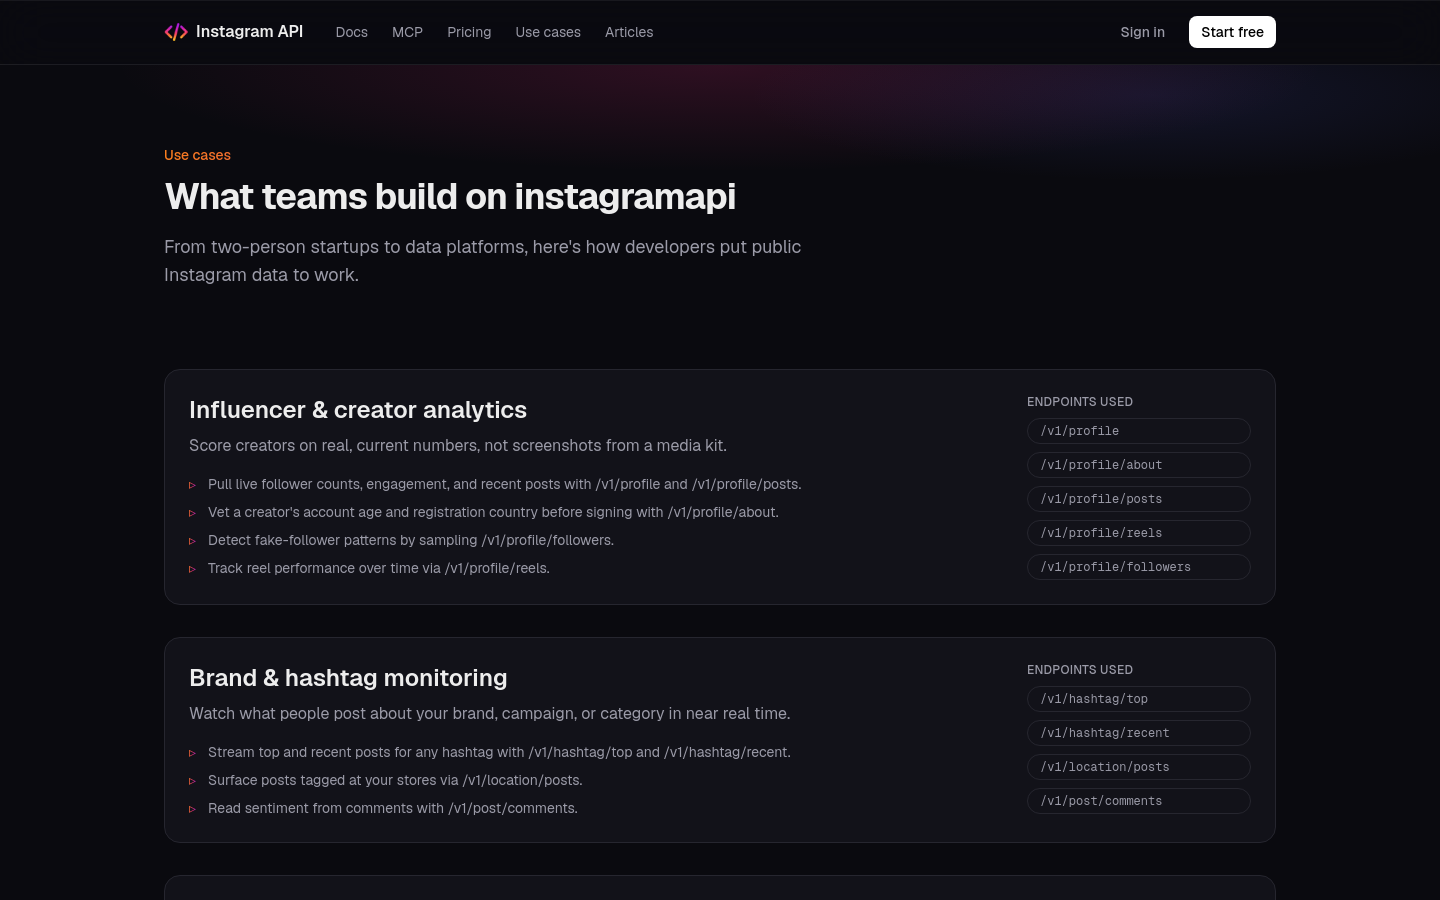Click the /v1/profile/reels endpoint chip
The height and width of the screenshot is (900, 1440).
click(x=1139, y=533)
